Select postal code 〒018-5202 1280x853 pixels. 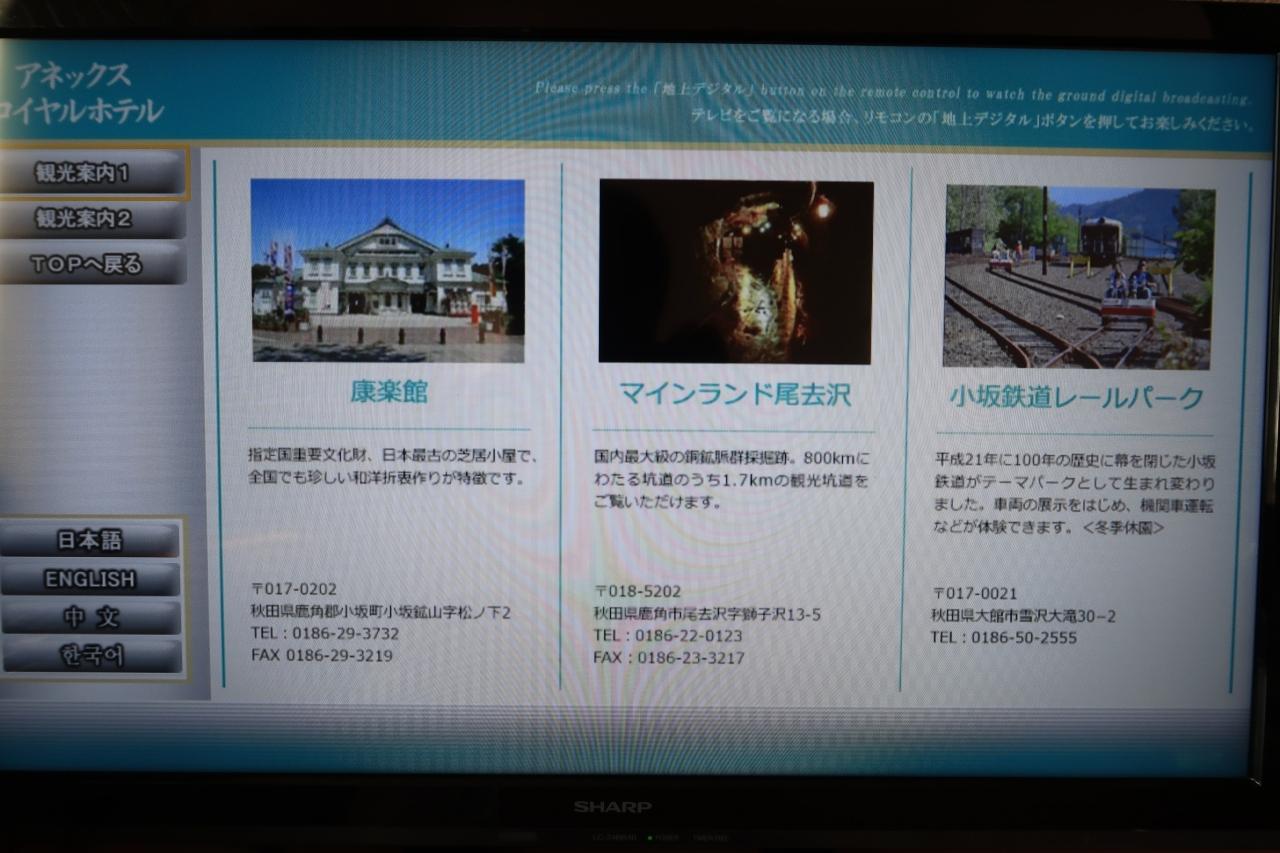click(x=638, y=592)
